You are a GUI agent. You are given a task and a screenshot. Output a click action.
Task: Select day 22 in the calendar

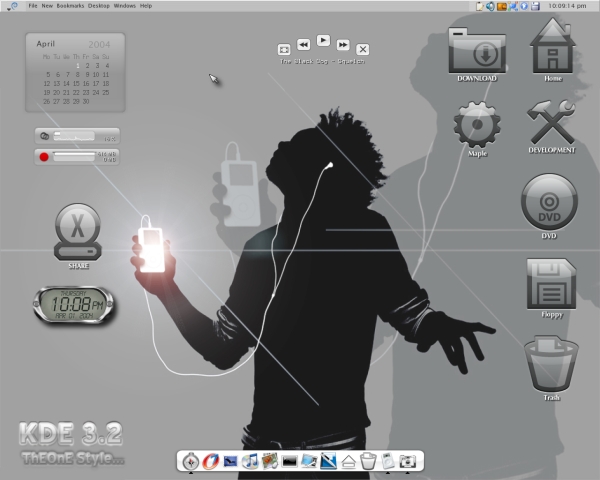(76, 92)
